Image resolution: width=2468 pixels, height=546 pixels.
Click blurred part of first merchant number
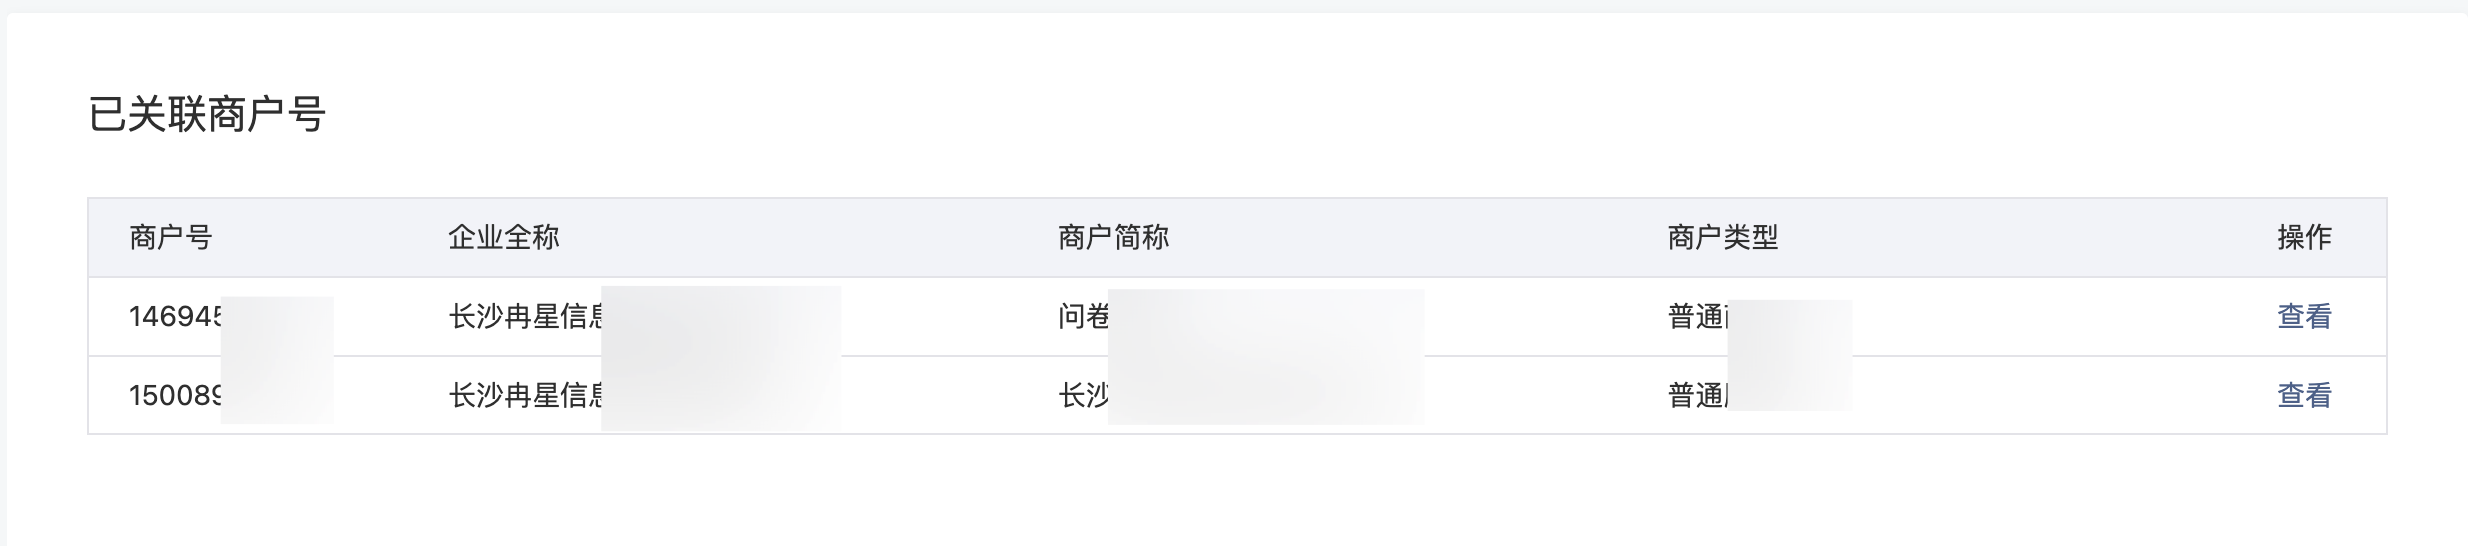point(277,326)
